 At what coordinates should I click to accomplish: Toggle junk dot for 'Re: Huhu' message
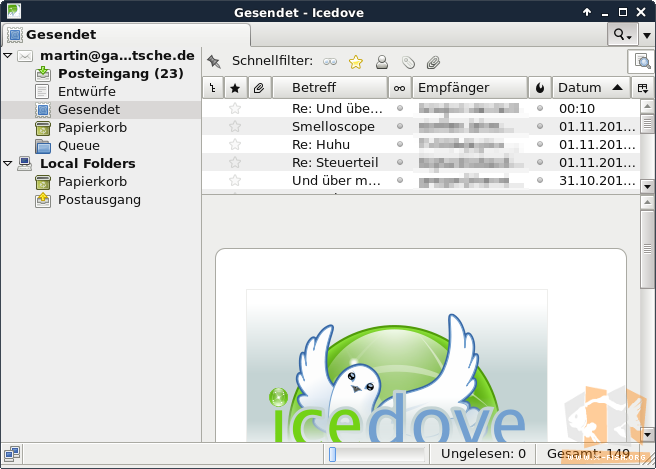(x=540, y=144)
